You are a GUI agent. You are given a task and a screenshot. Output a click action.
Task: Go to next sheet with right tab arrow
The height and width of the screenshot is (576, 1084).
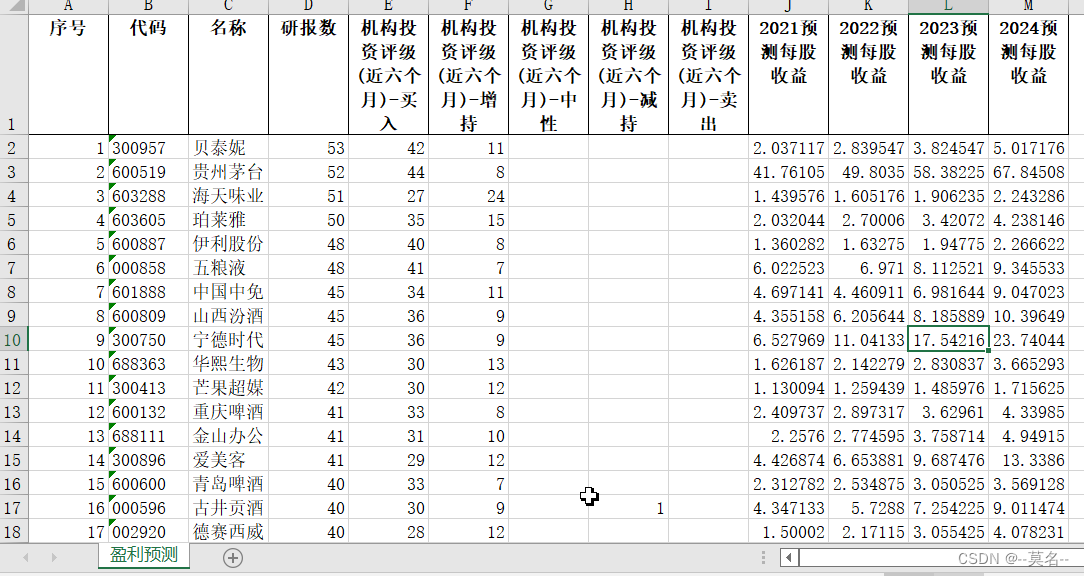54,557
